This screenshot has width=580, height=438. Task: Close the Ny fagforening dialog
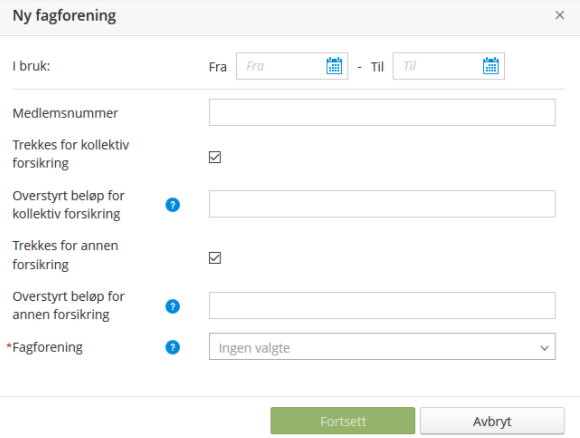pos(559,15)
